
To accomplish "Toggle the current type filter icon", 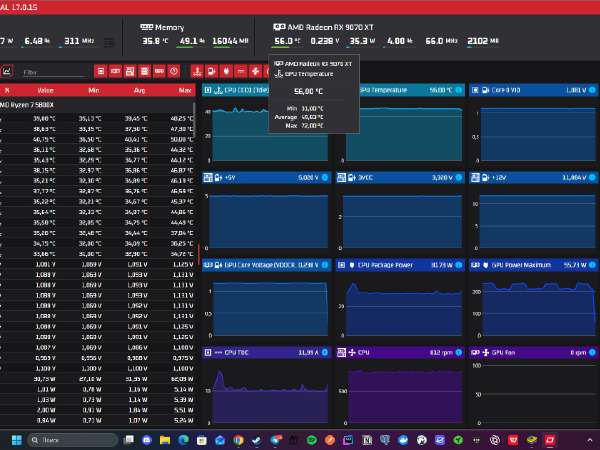I will (241, 71).
